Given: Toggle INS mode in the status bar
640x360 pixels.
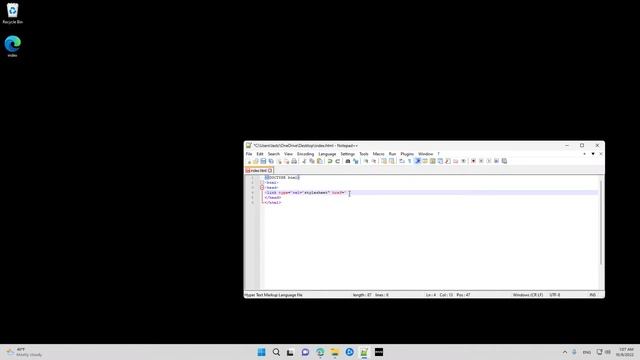Looking at the screenshot, I should [593, 295].
